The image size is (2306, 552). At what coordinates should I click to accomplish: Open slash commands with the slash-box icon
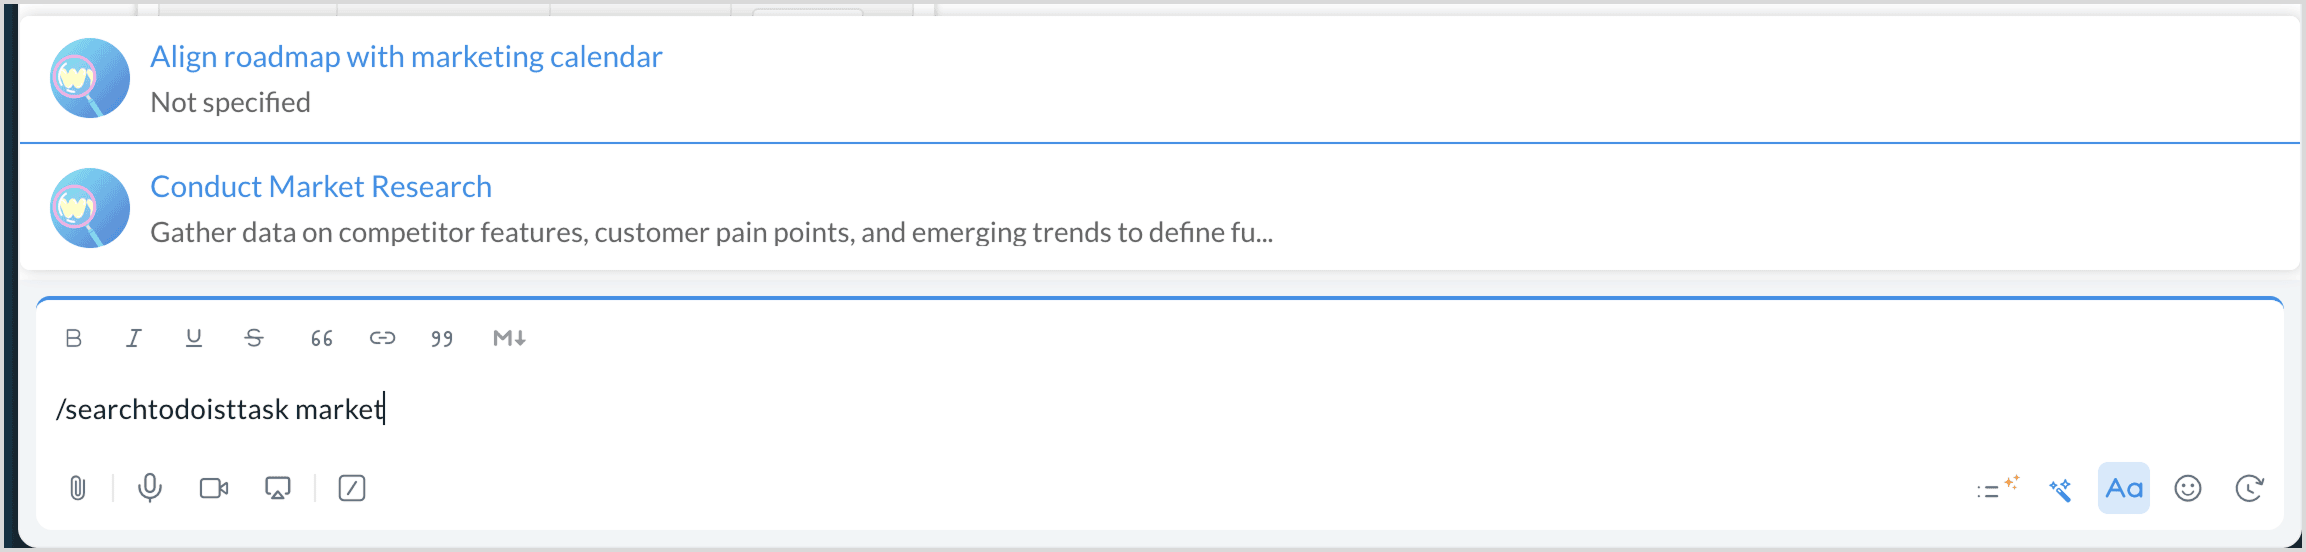pyautogui.click(x=352, y=488)
